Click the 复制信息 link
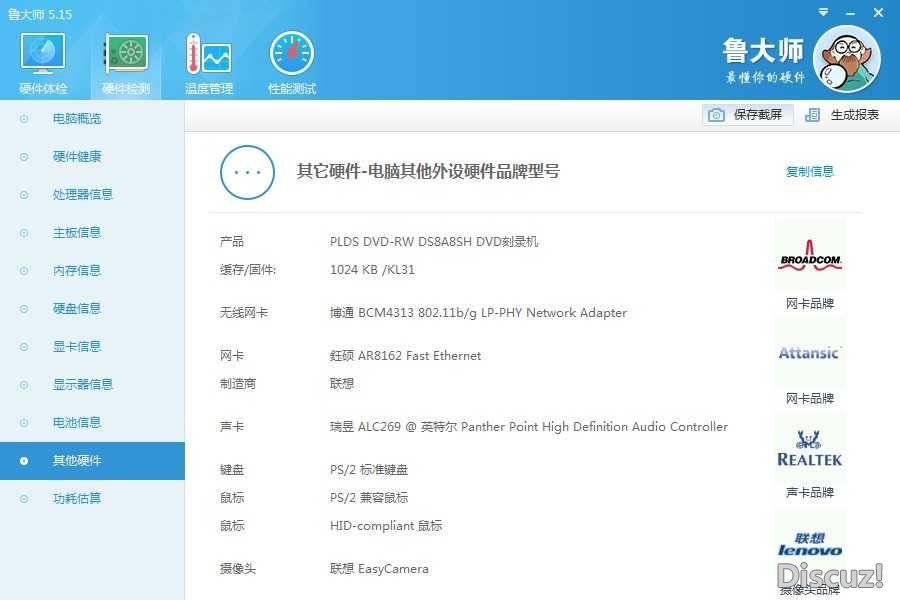 coord(809,171)
